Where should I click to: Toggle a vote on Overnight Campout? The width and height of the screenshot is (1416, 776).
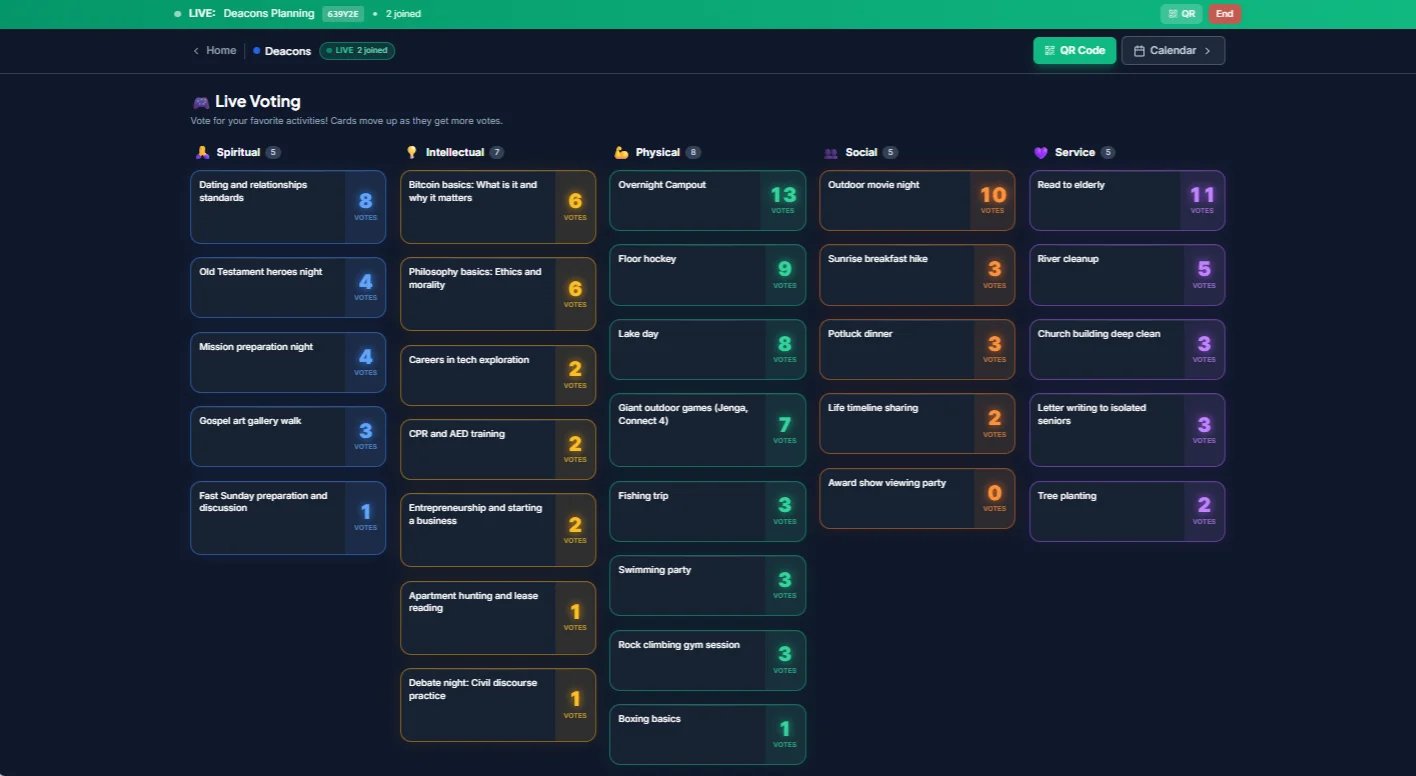pos(707,199)
